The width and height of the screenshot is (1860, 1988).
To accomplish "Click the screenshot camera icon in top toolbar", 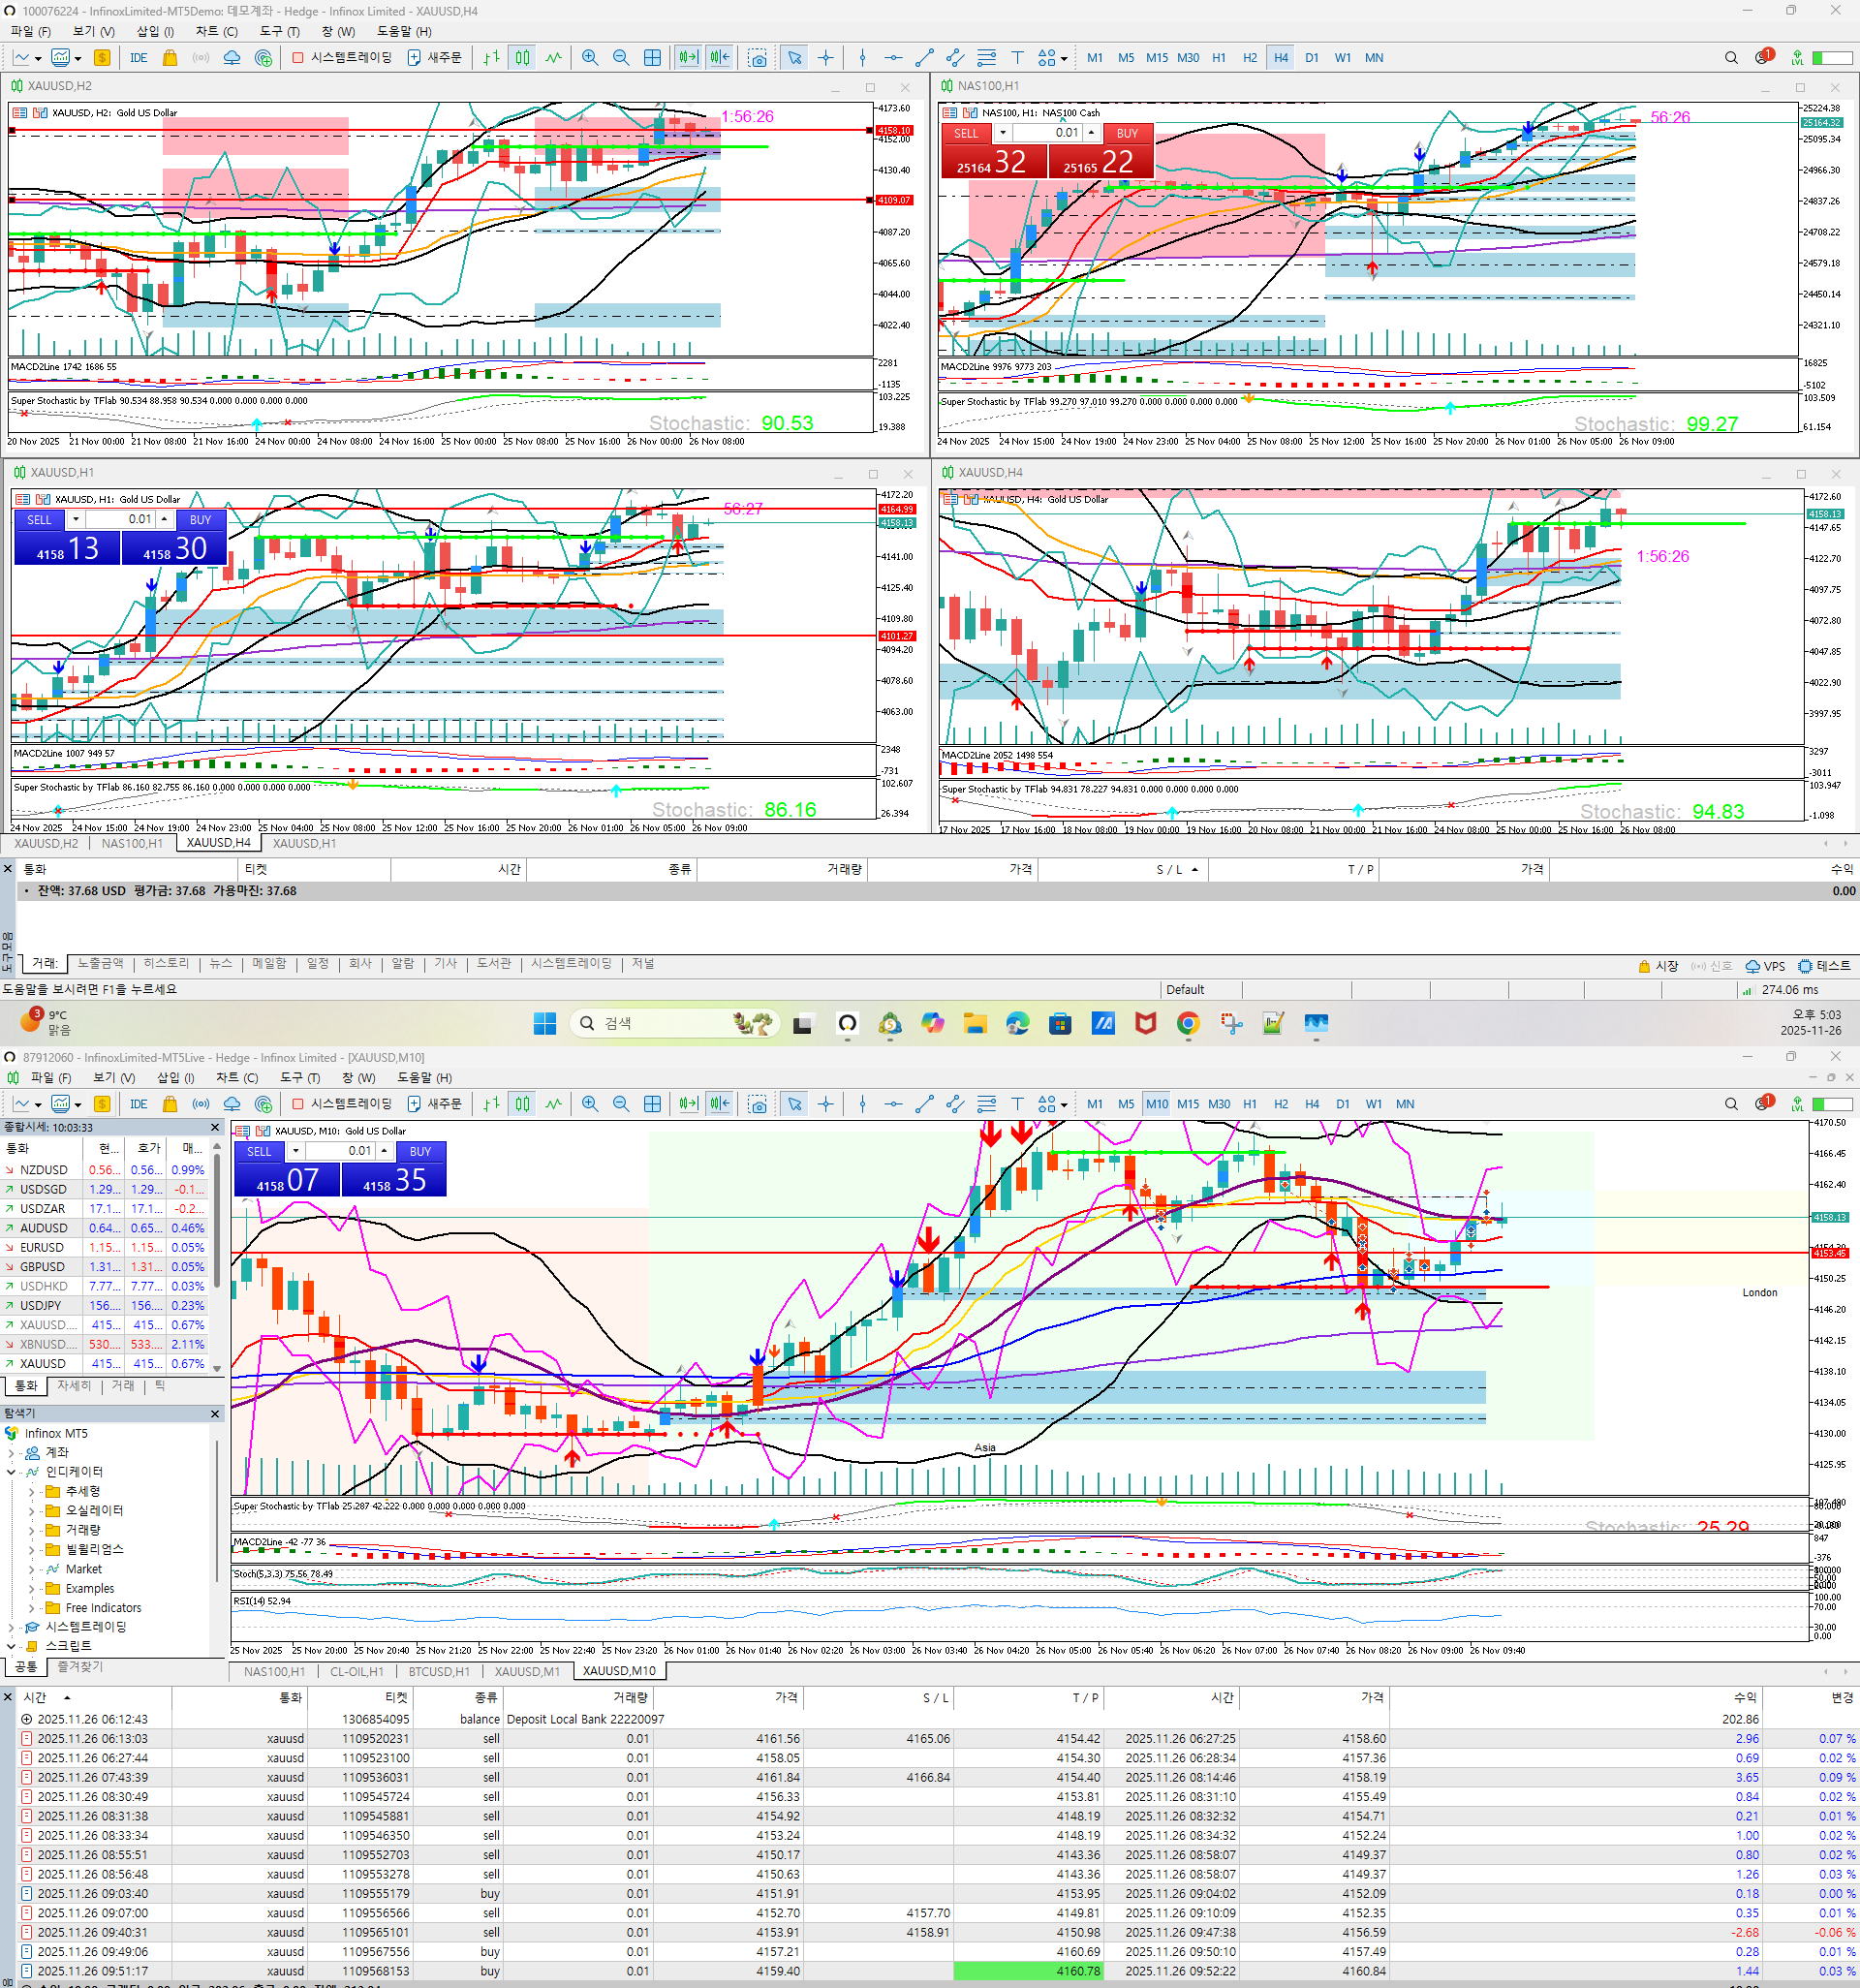I will 758,58.
